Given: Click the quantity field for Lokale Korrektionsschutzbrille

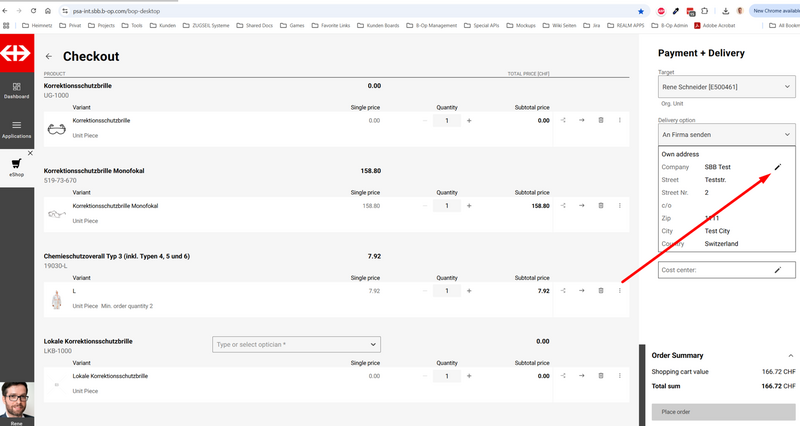Looking at the screenshot, I should (447, 376).
